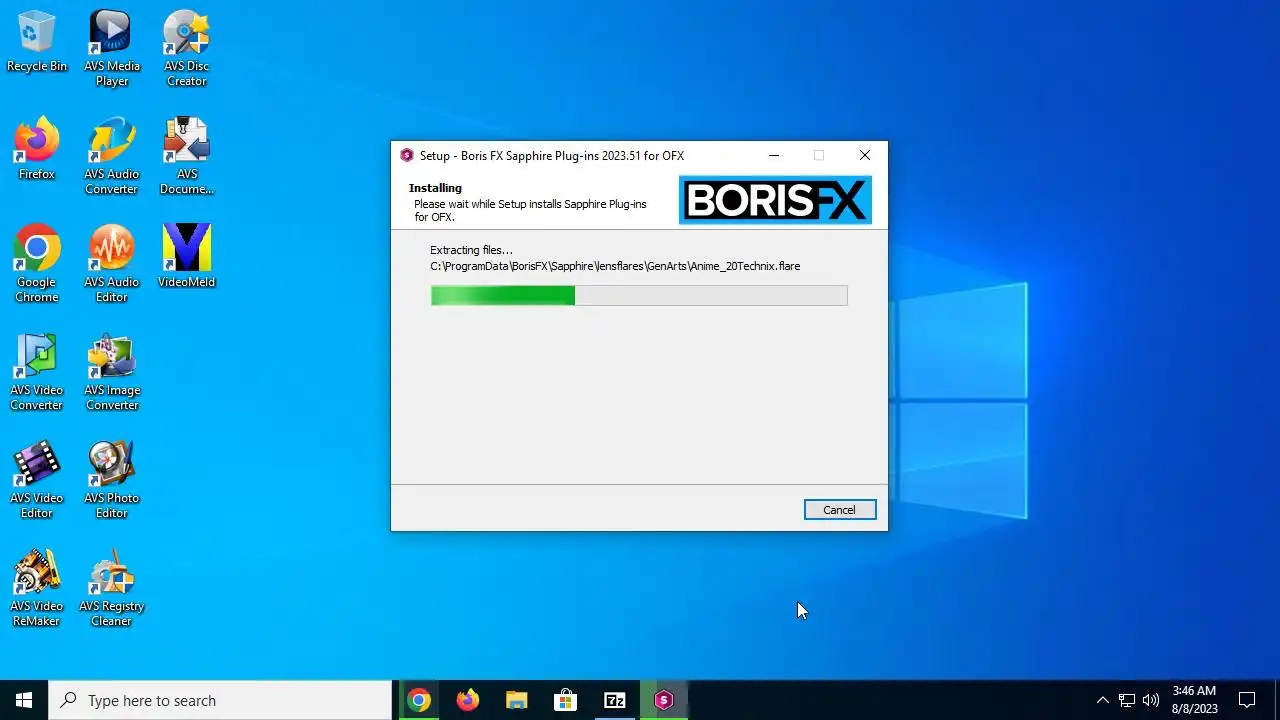This screenshot has height=720, width=1280.
Task: Click 'Please wait while Setup installs' text
Action: [x=530, y=210]
